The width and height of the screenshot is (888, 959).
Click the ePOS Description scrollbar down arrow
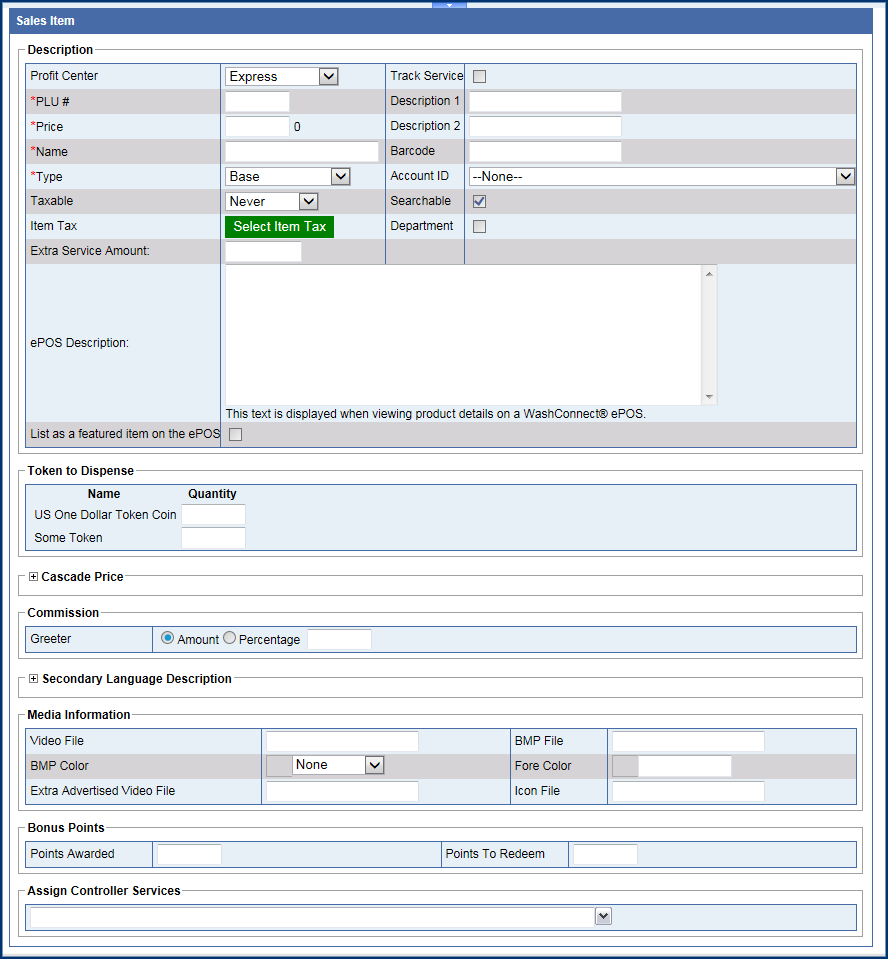point(709,397)
